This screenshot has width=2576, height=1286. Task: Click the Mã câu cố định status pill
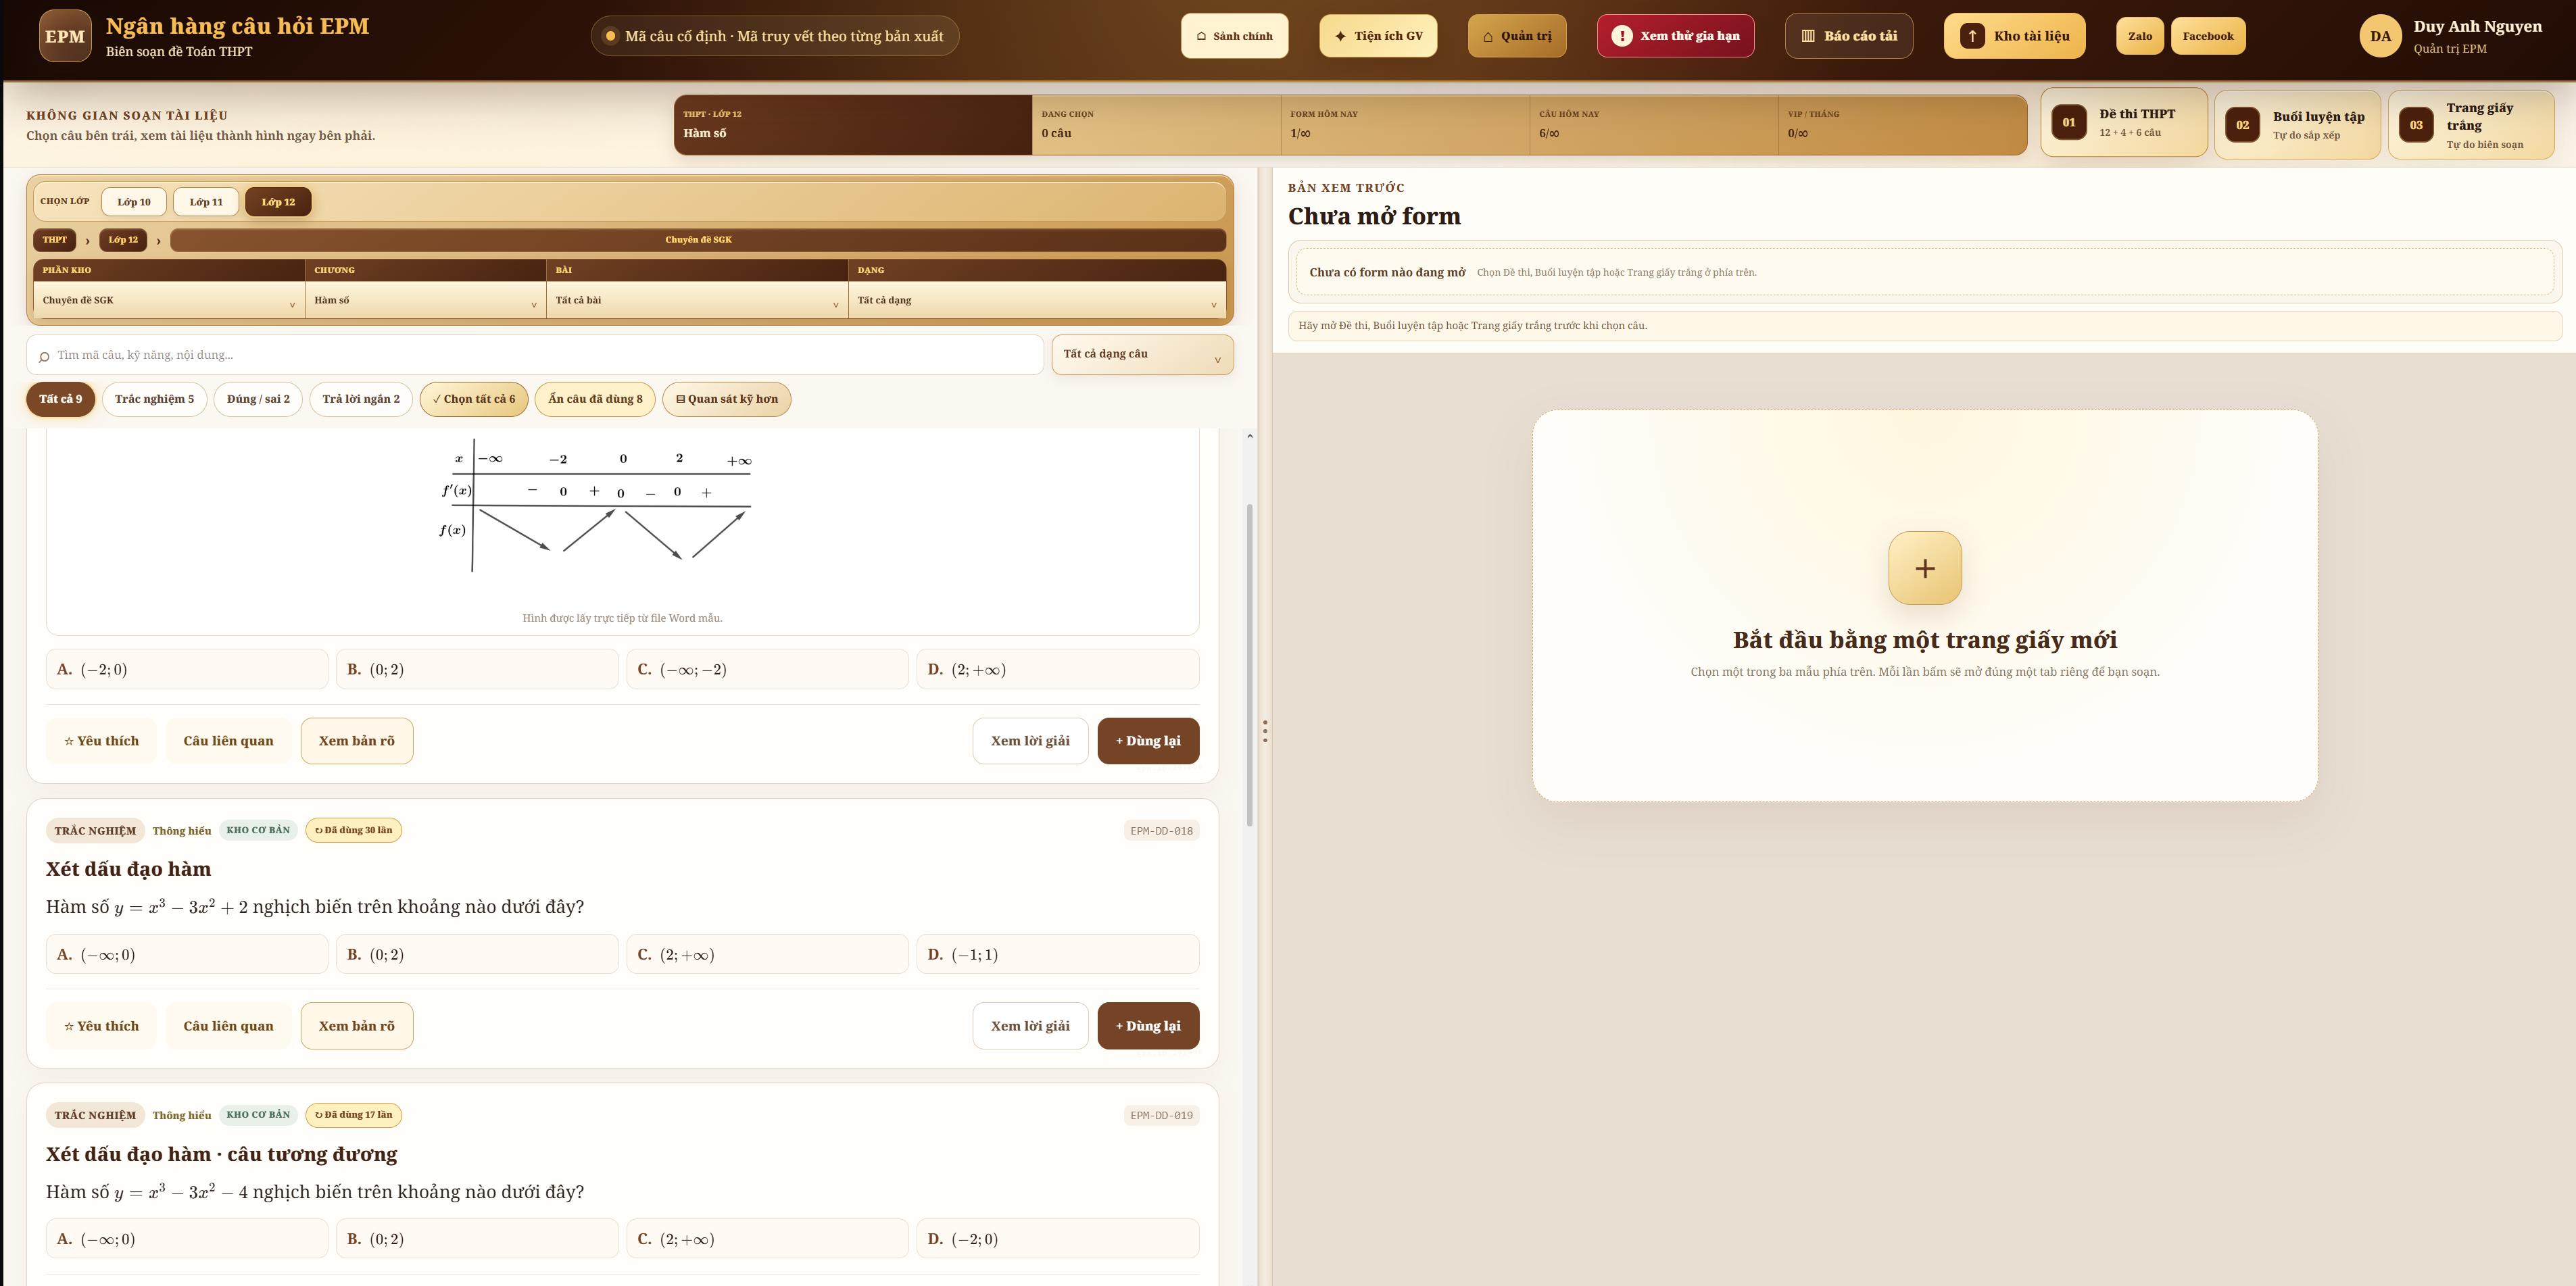774,36
